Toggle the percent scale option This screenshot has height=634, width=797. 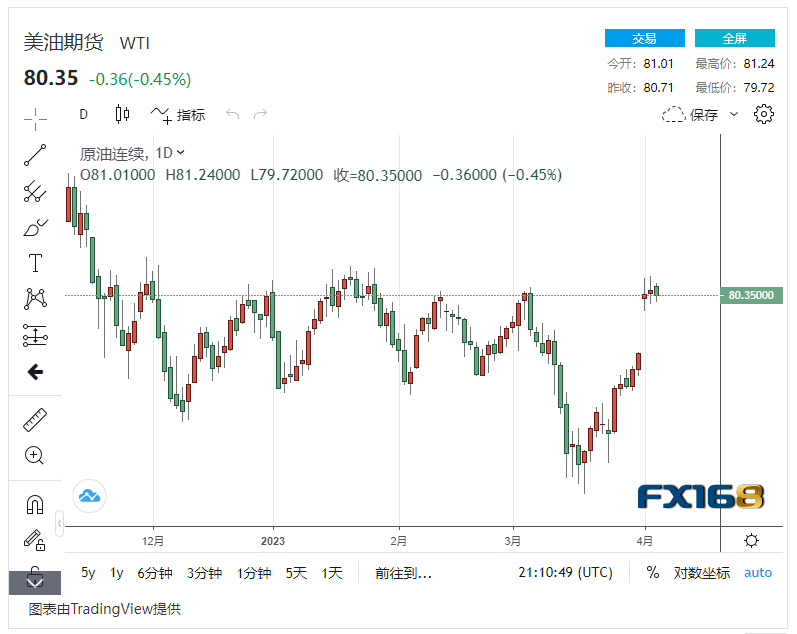(653, 573)
